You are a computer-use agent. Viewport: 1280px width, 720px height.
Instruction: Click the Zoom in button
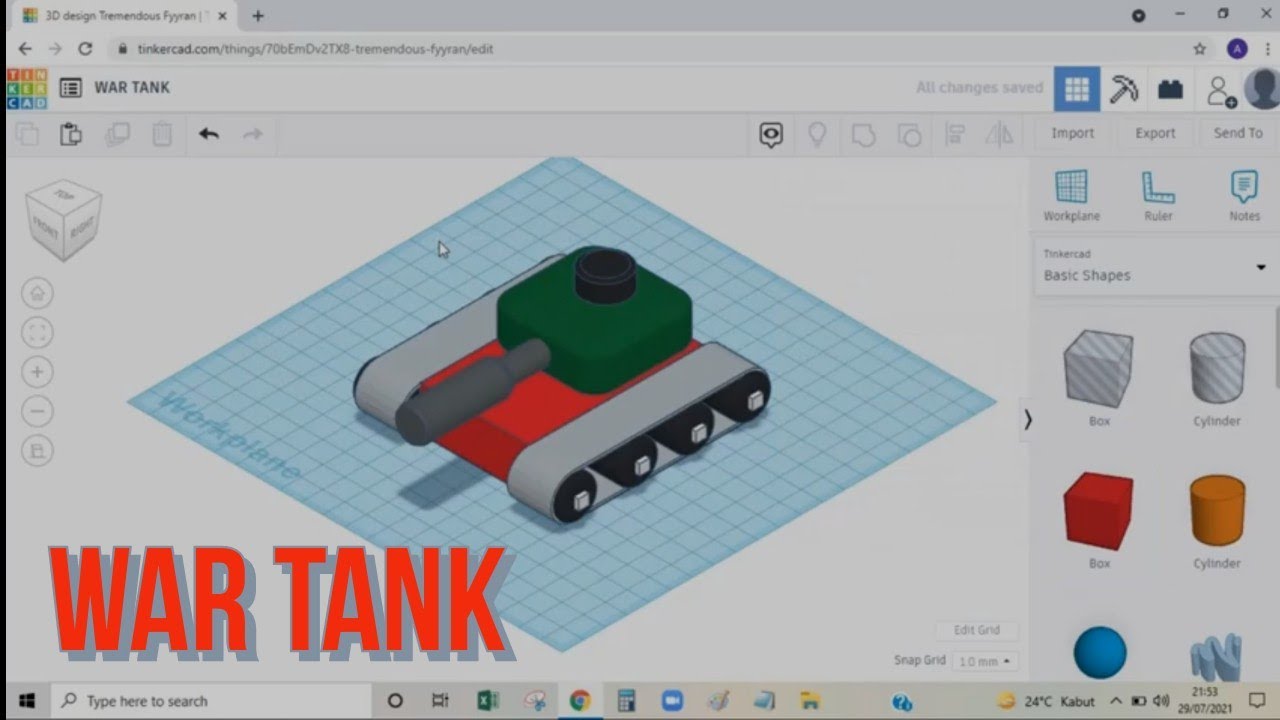[x=38, y=372]
